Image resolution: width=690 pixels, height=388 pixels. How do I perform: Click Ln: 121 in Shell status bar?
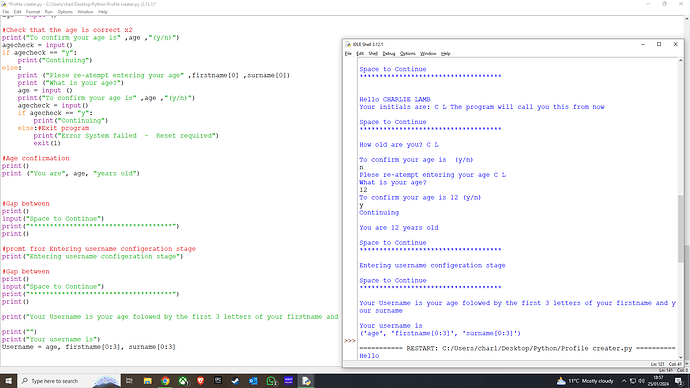[657, 364]
